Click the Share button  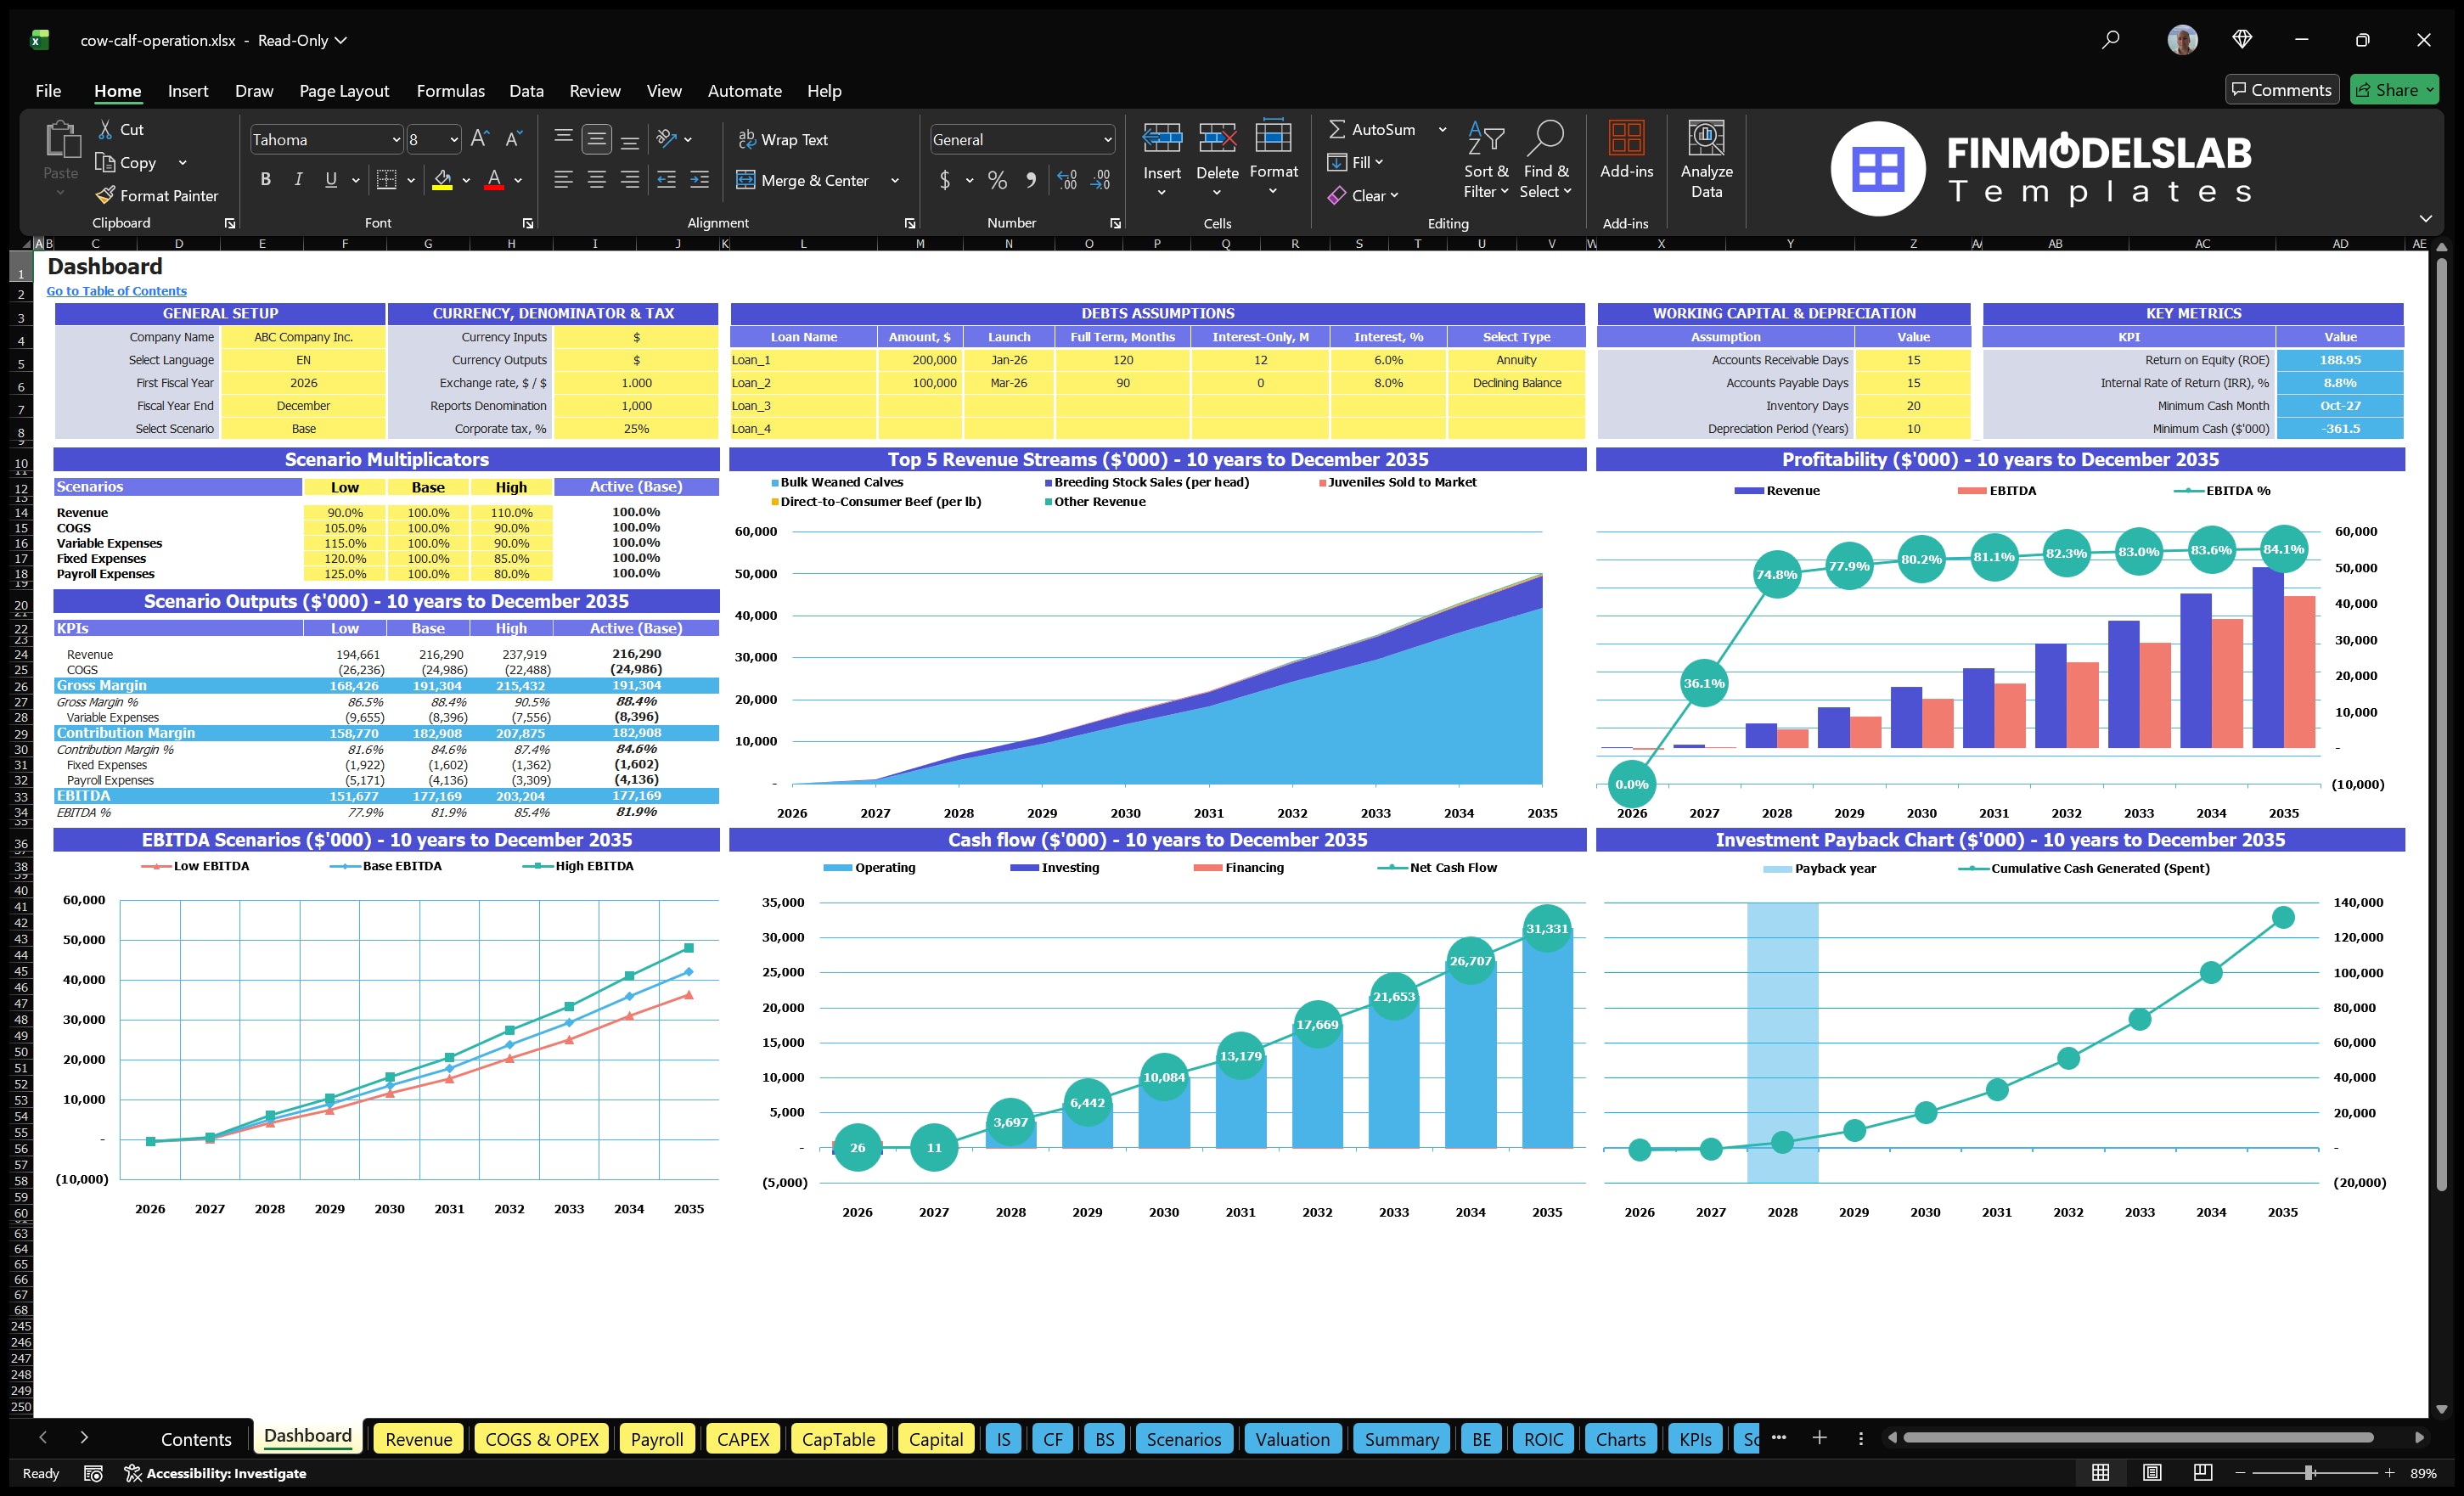point(2394,89)
